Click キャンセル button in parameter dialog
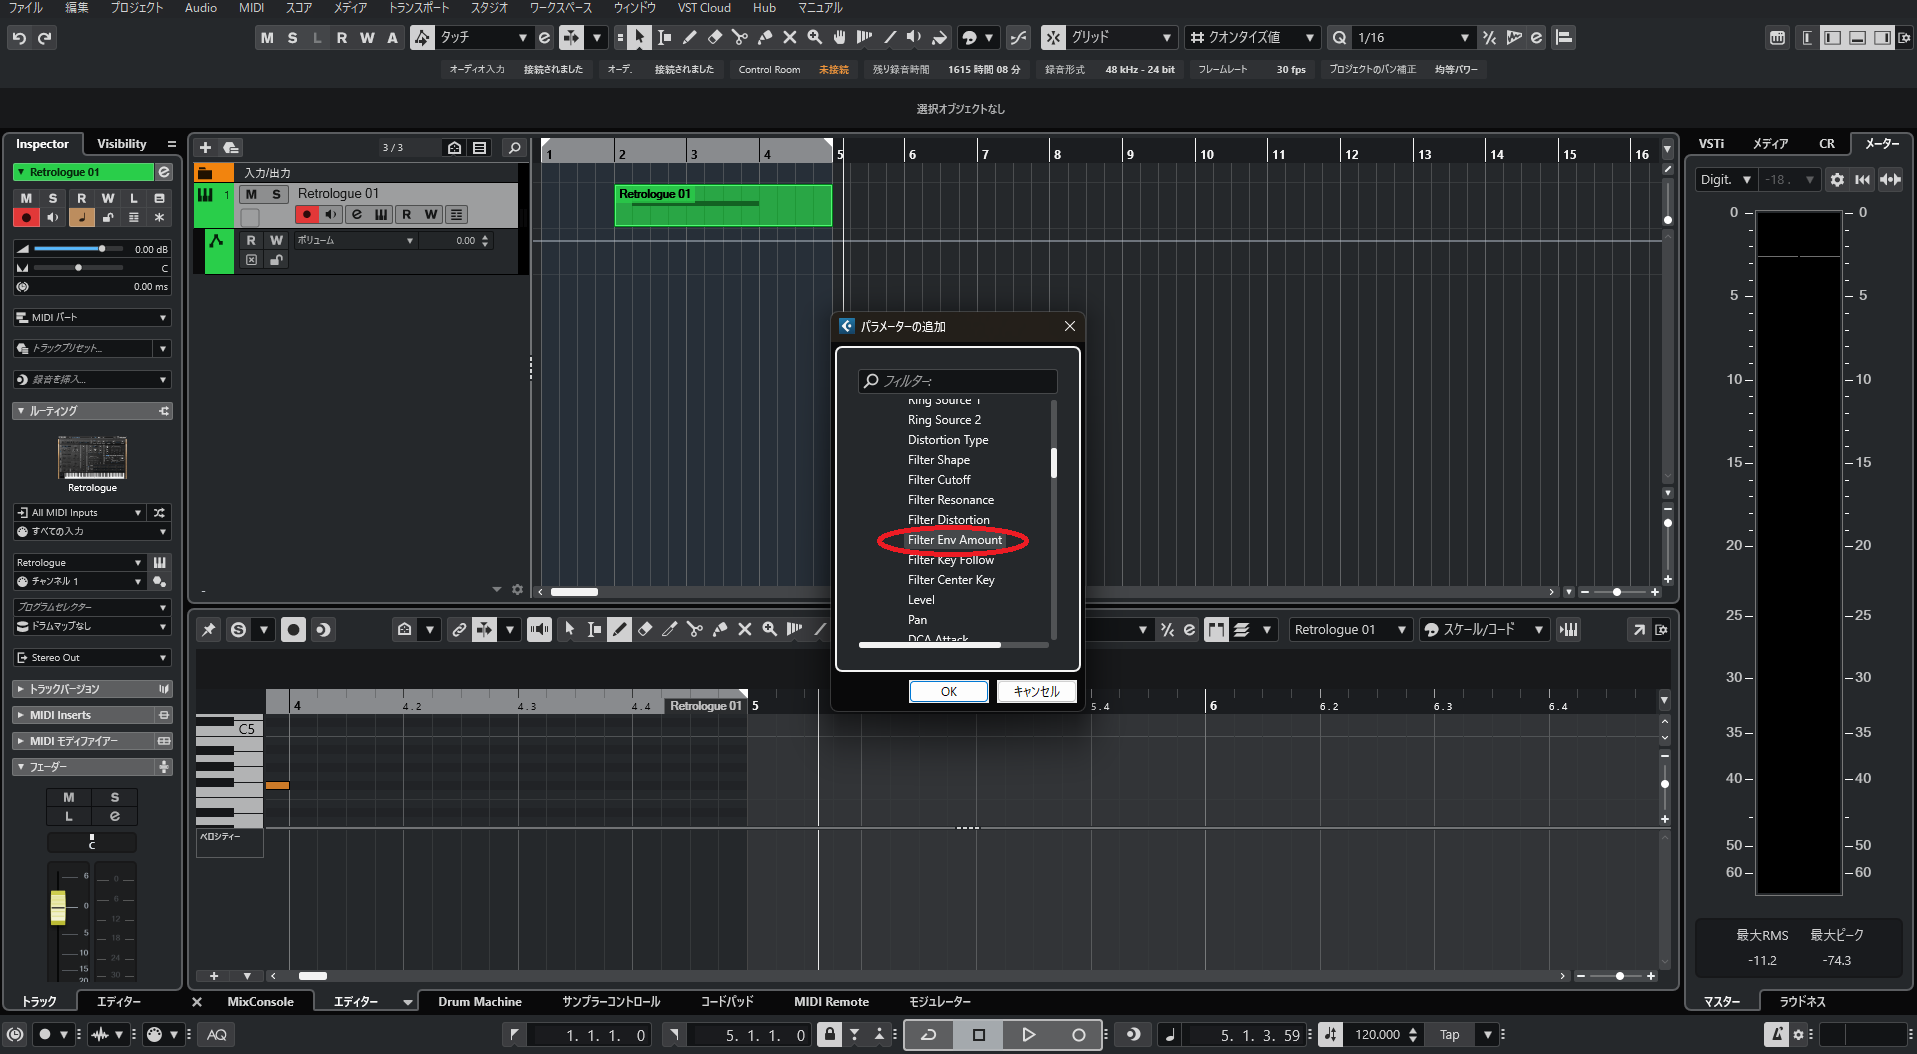 (1037, 692)
